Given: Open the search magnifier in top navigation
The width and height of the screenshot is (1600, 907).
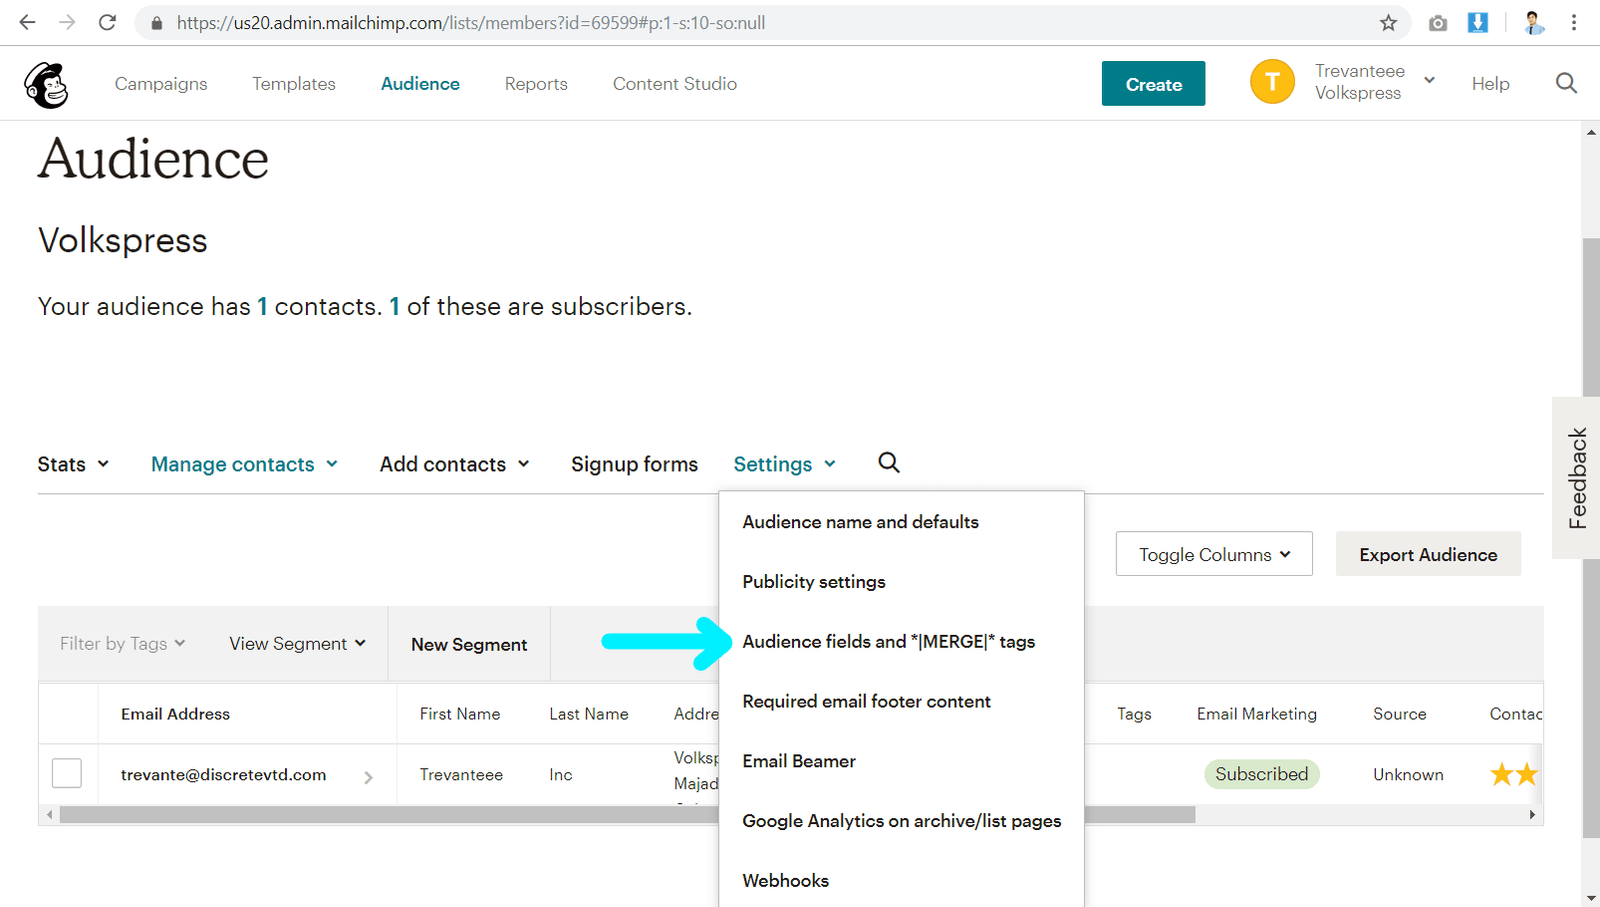Looking at the screenshot, I should pyautogui.click(x=1566, y=84).
